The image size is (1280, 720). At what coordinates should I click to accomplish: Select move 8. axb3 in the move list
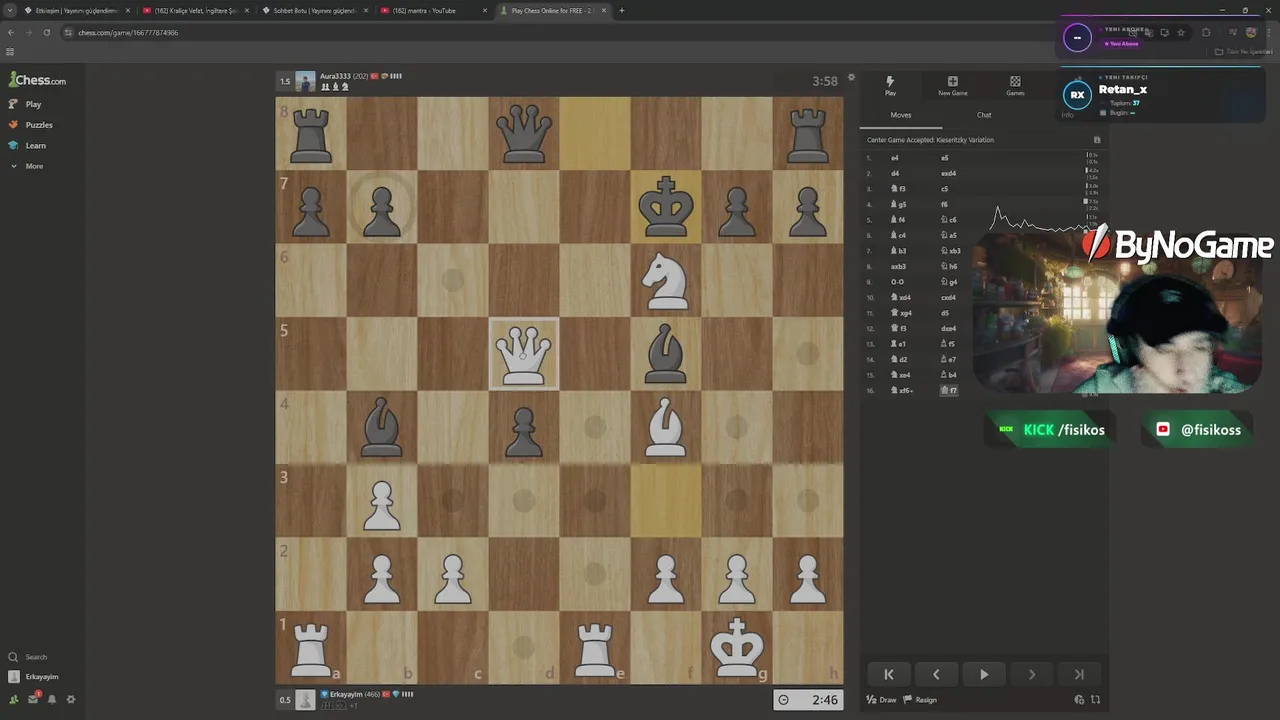click(898, 266)
